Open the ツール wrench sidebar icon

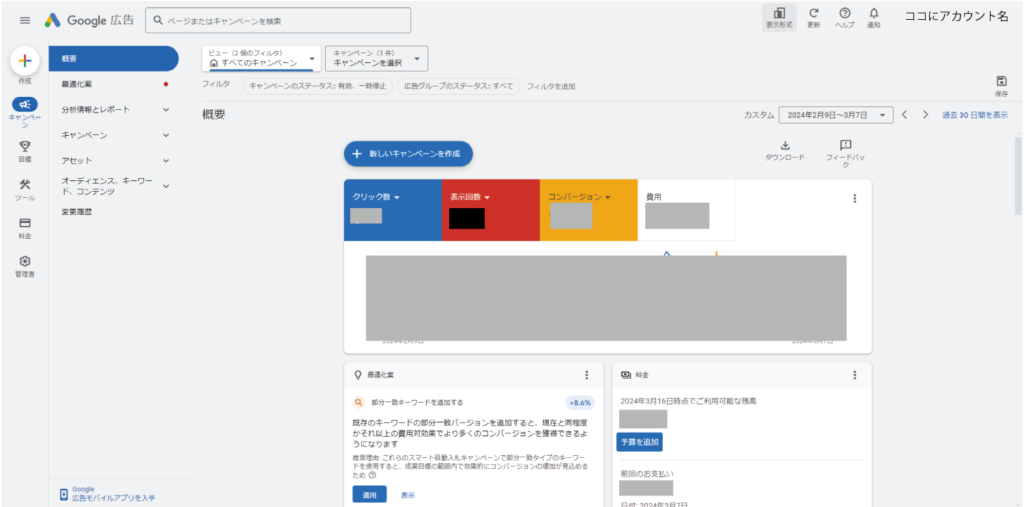[25, 185]
